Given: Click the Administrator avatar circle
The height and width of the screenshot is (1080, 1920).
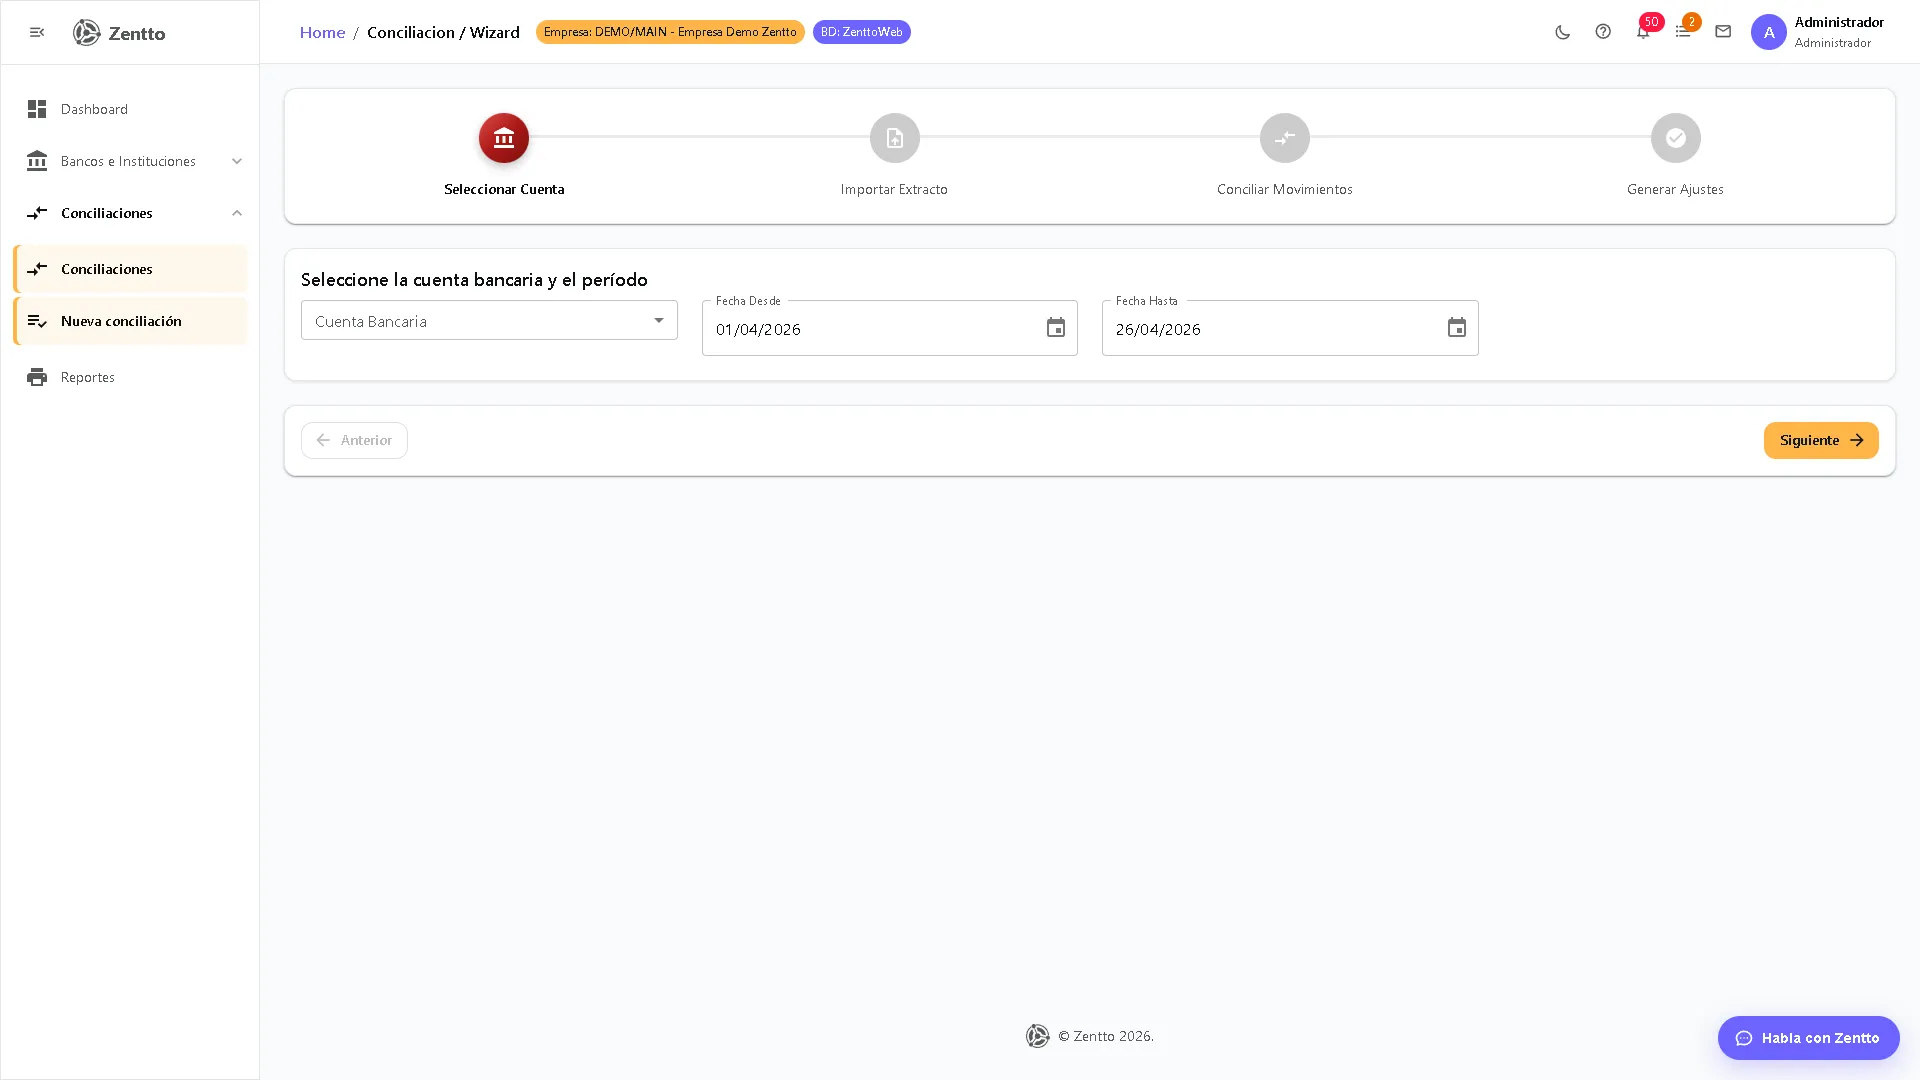Looking at the screenshot, I should (x=1768, y=32).
